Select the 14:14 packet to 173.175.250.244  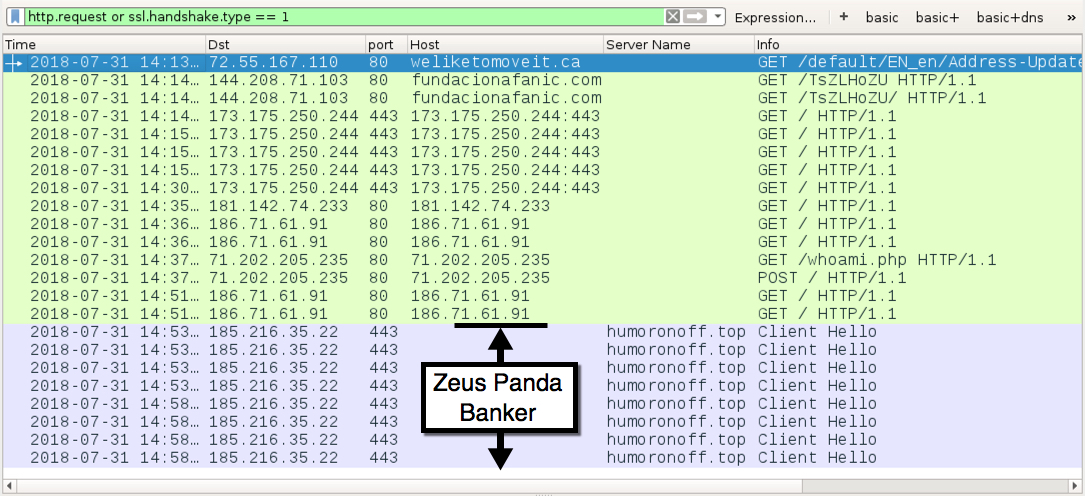543,116
